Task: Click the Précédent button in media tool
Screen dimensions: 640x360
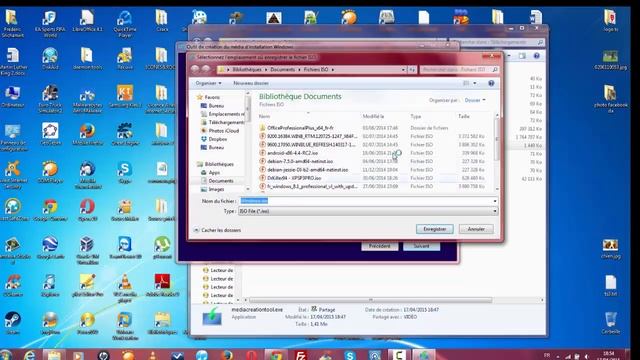Action: (379, 246)
